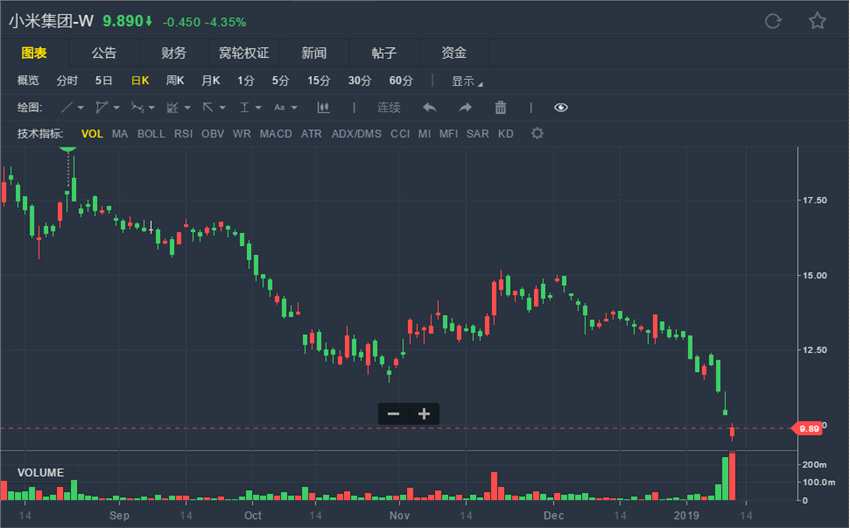This screenshot has height=528, width=850.
Task: Undo the last drawing action
Action: point(429,107)
